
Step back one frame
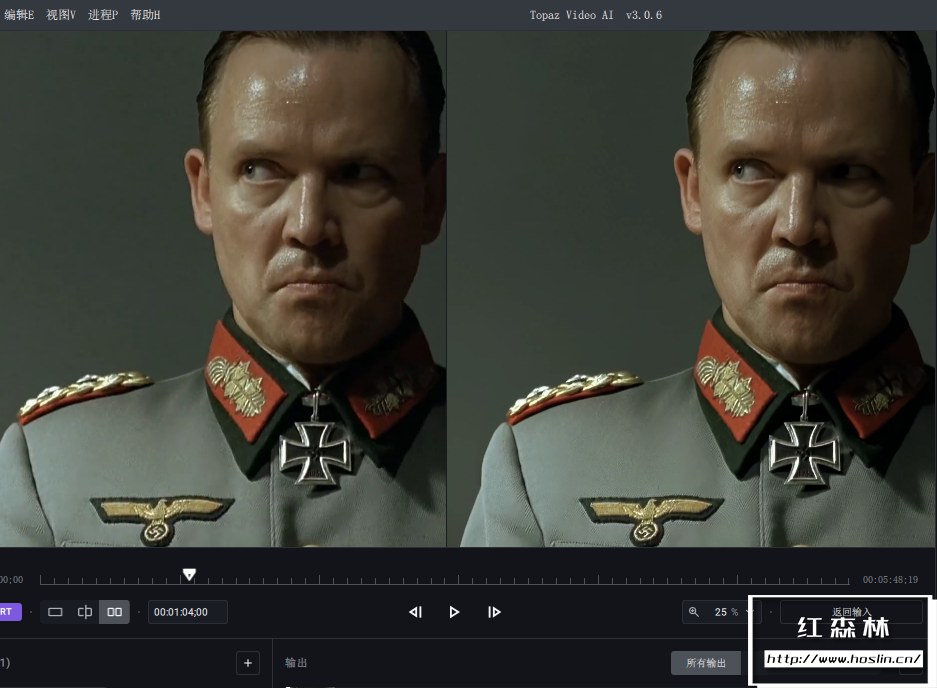(415, 612)
